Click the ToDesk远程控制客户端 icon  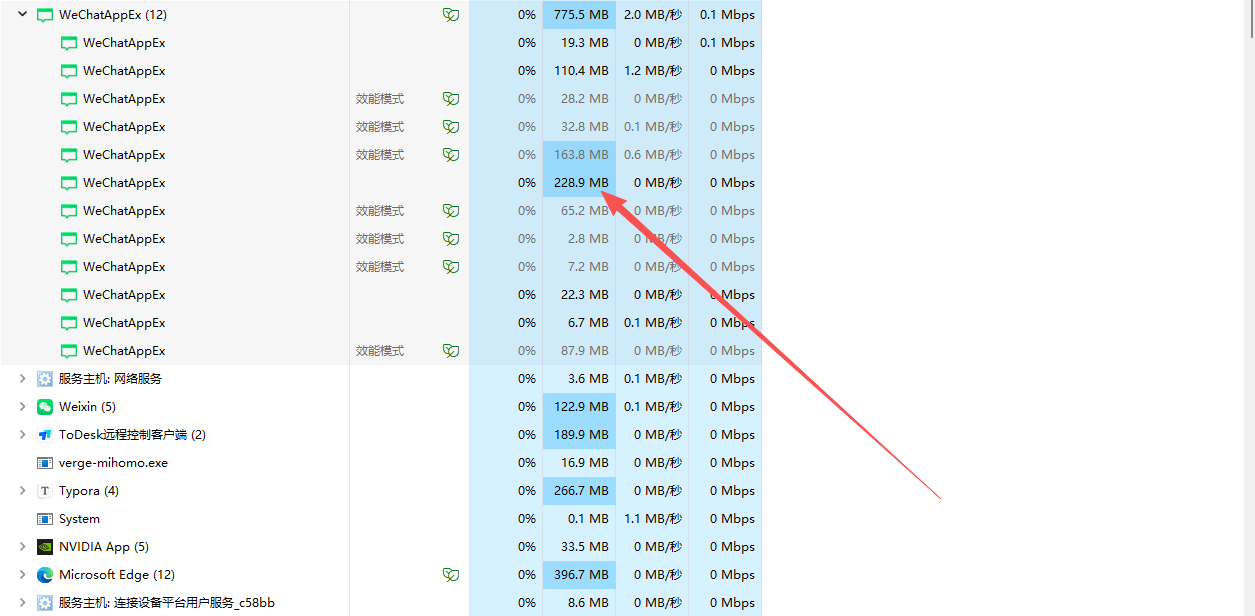point(45,435)
